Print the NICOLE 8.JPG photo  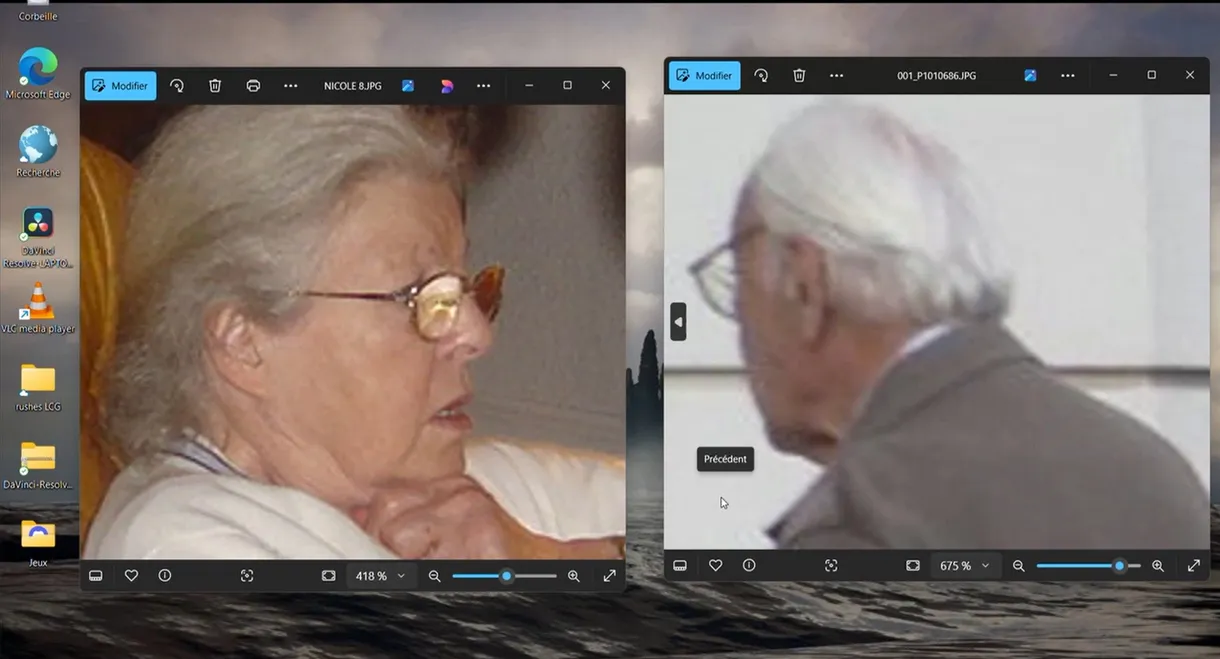click(253, 86)
